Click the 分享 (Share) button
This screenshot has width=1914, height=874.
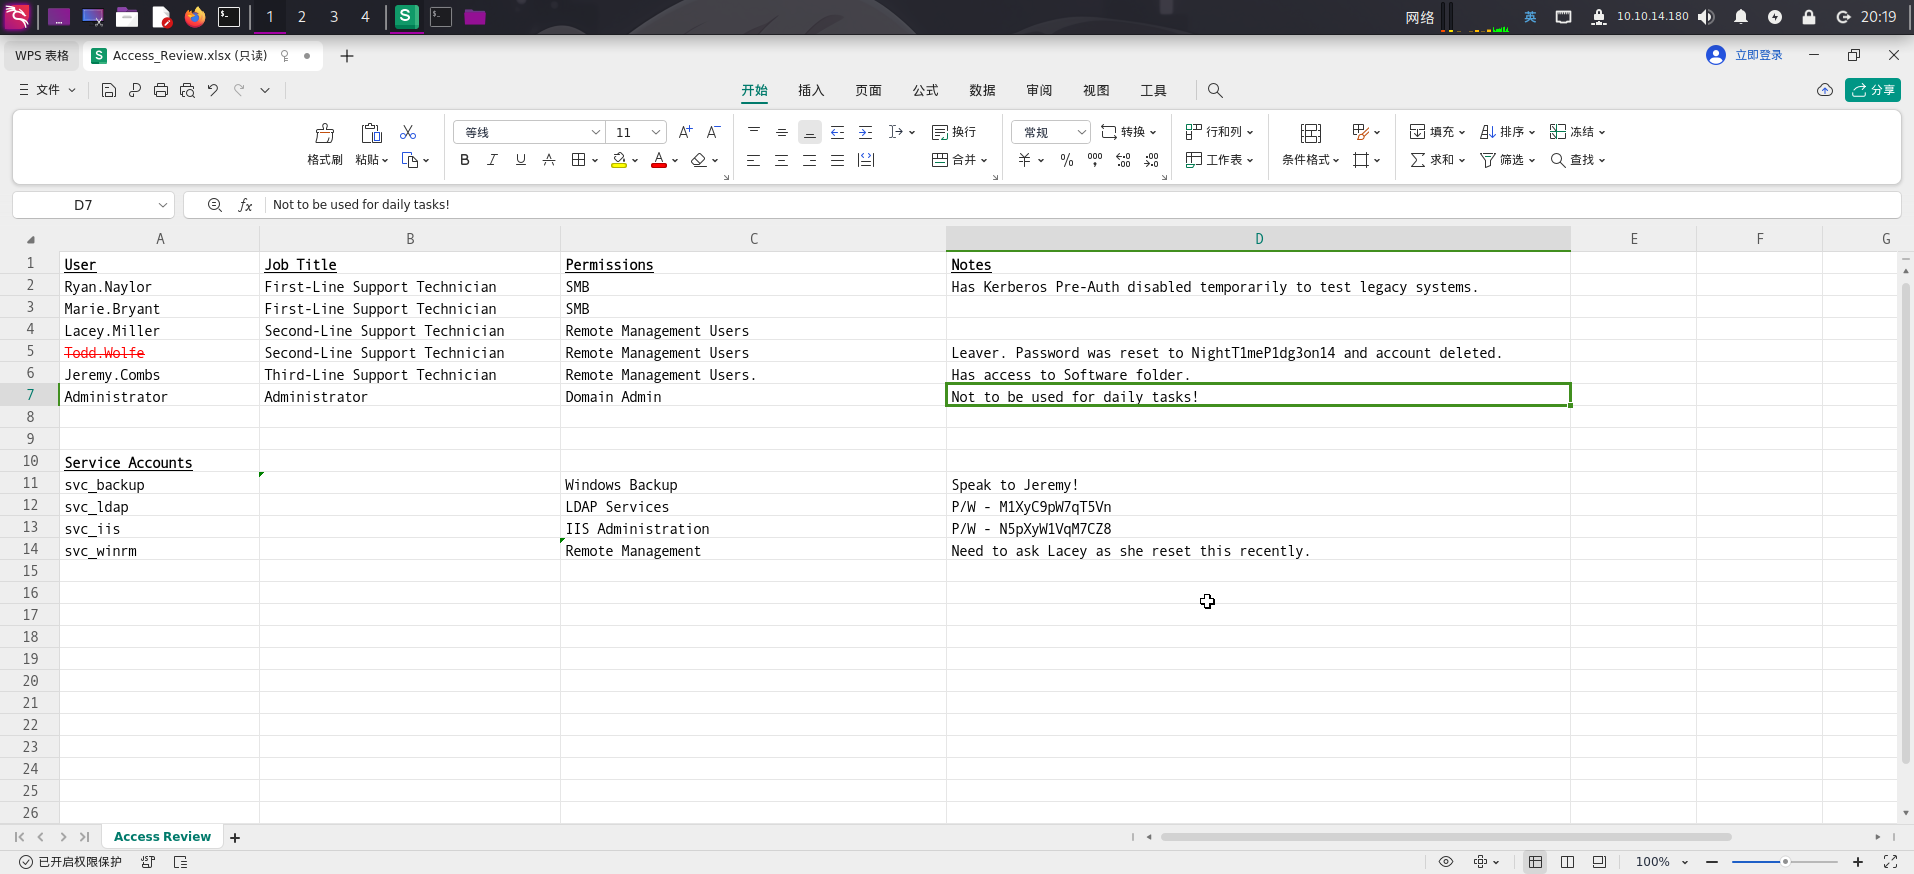1873,90
